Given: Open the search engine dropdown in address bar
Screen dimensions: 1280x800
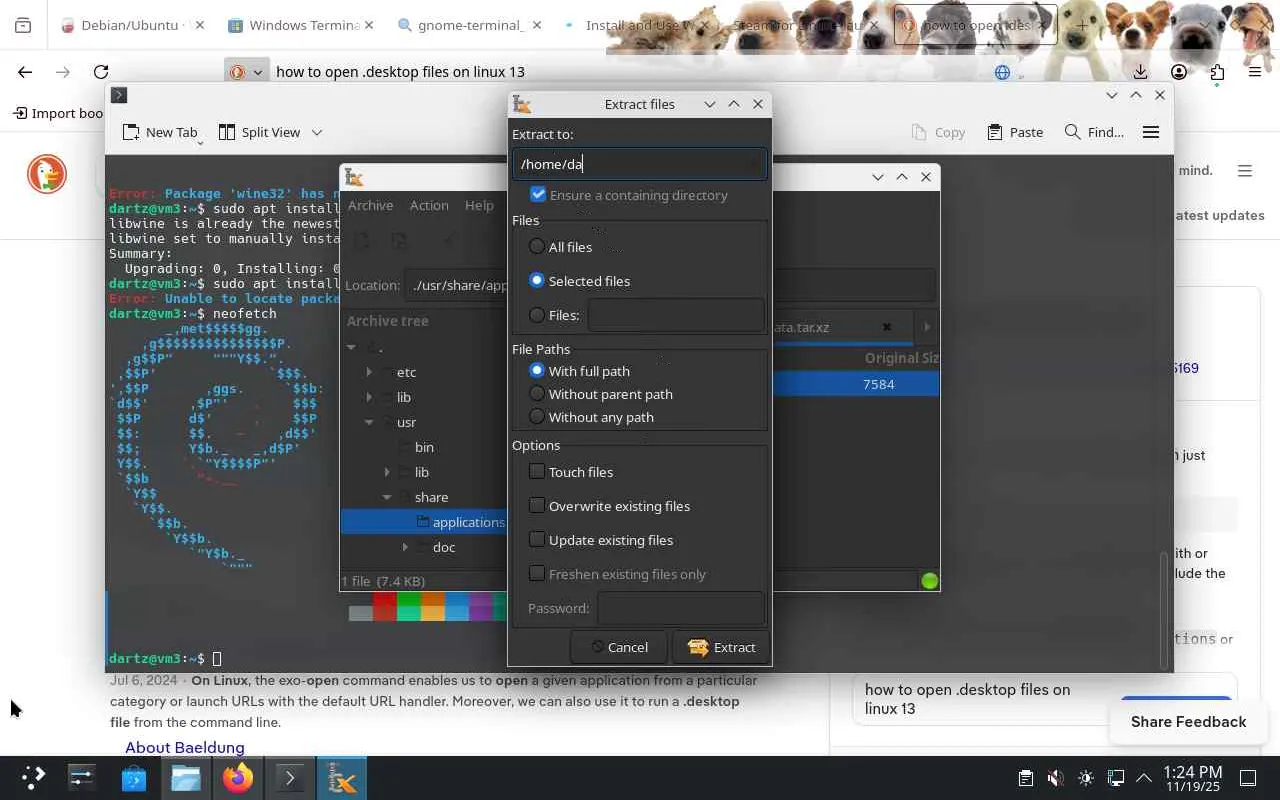Looking at the screenshot, I should point(246,72).
